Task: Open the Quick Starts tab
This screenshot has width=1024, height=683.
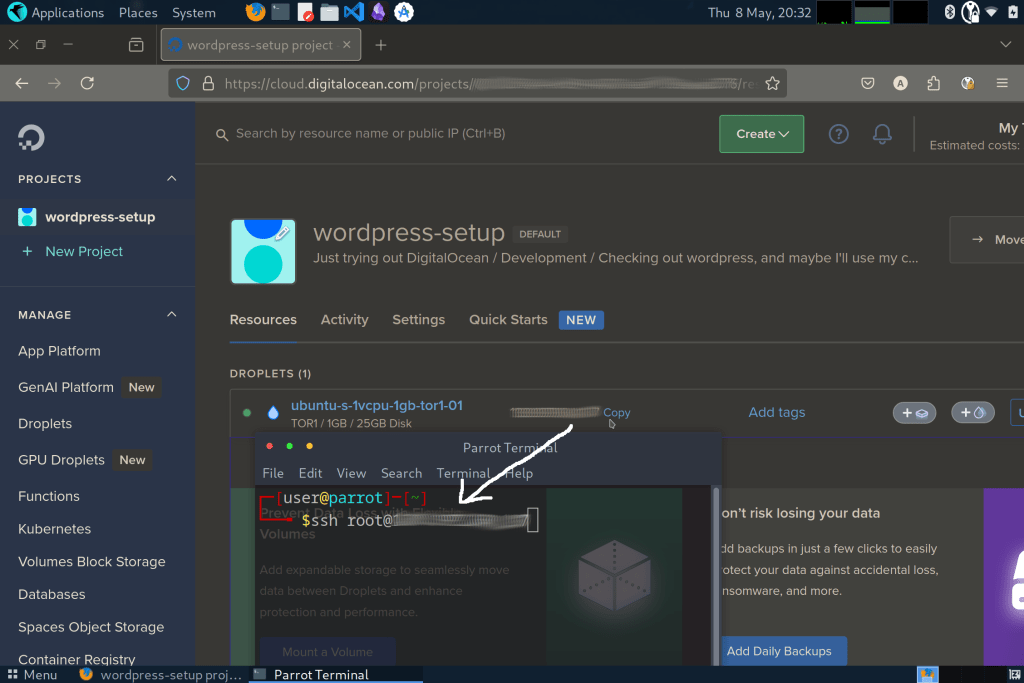Action: point(508,319)
